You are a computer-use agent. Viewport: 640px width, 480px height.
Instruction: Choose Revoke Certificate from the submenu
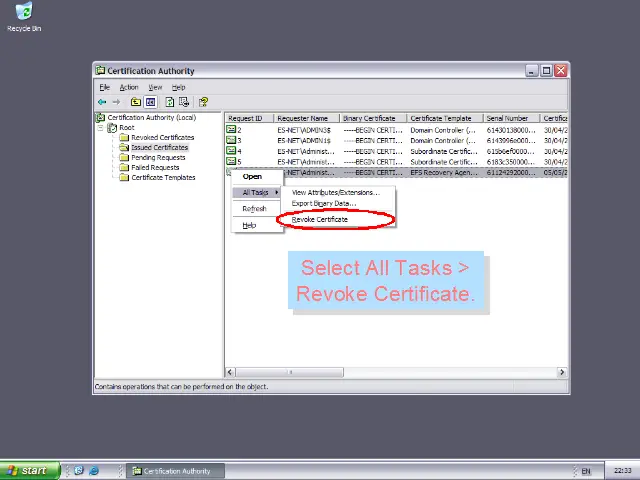320,219
